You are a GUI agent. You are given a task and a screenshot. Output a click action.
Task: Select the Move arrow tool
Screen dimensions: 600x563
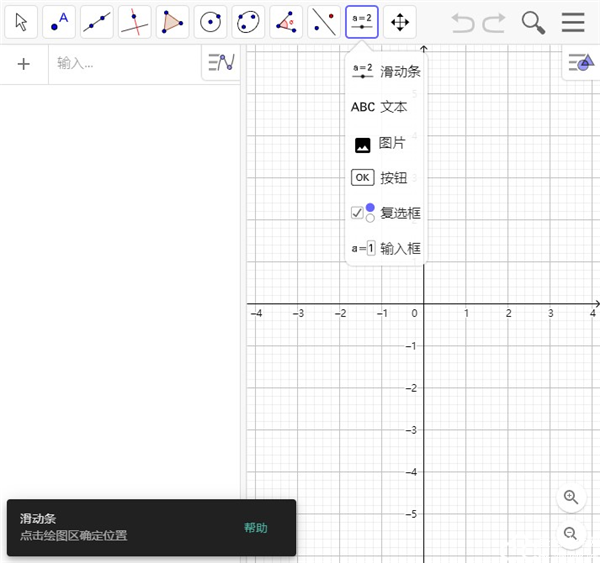click(x=21, y=22)
